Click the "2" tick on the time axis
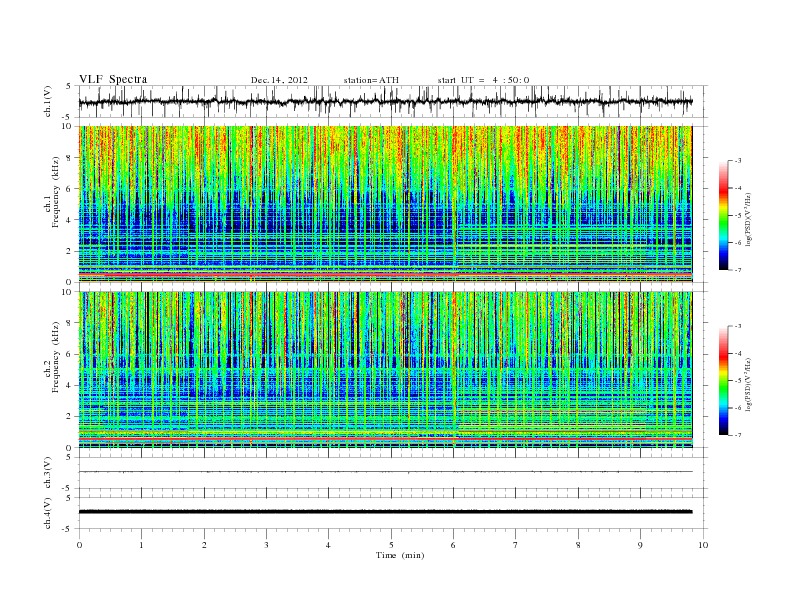 click(204, 545)
